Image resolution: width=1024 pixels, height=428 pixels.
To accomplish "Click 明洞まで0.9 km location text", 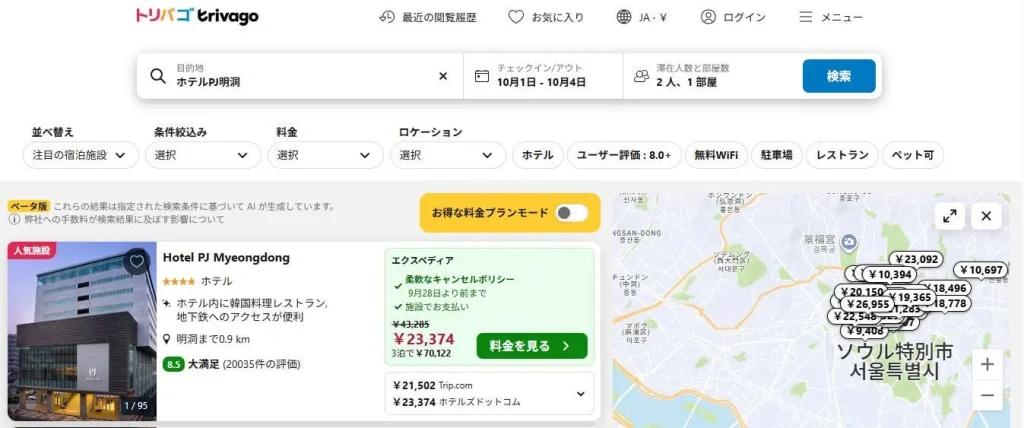I will [213, 339].
